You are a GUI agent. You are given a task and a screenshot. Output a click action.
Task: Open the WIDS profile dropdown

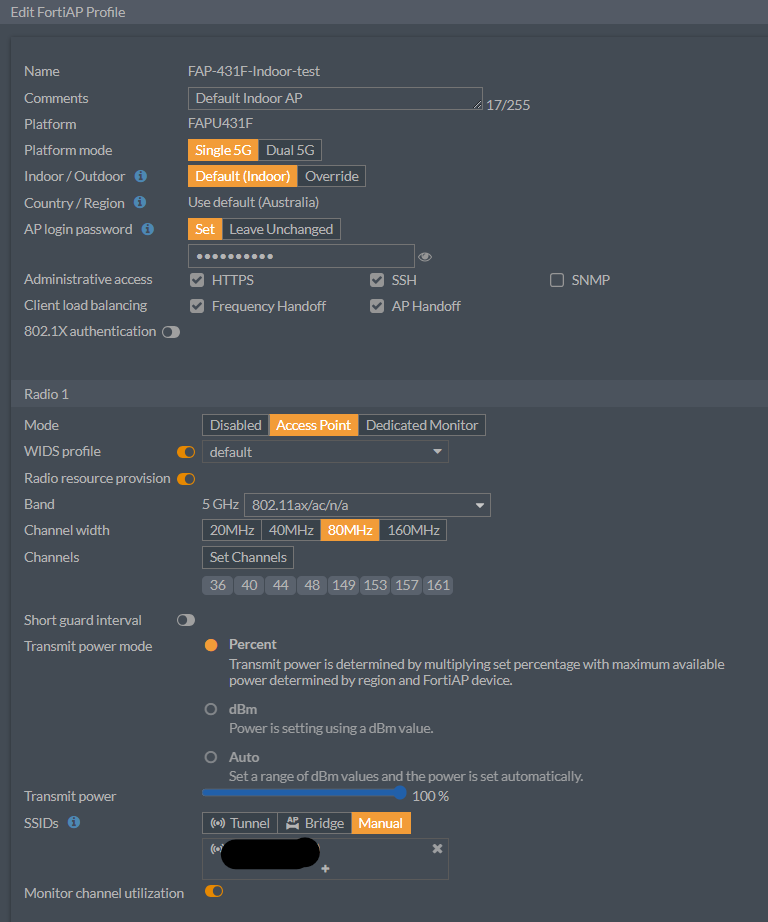(325, 452)
